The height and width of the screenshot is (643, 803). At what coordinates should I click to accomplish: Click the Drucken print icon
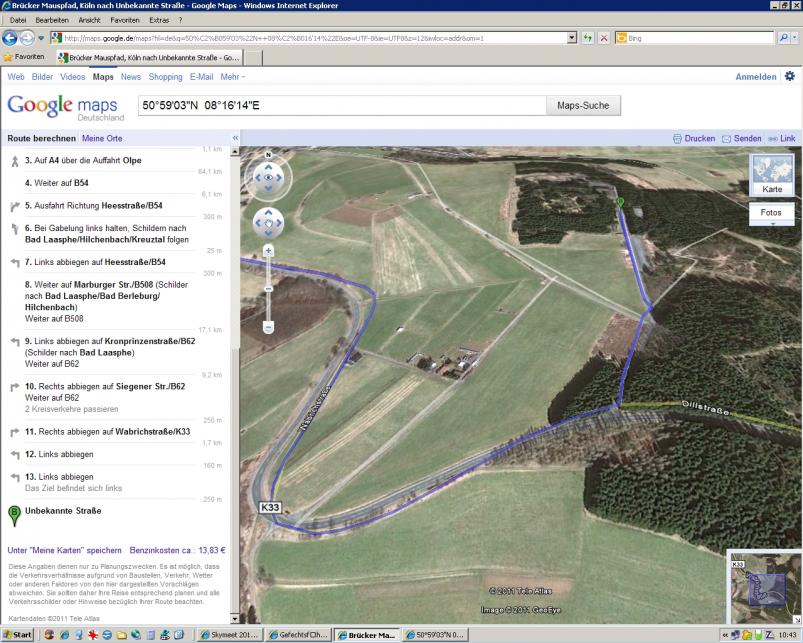[677, 138]
